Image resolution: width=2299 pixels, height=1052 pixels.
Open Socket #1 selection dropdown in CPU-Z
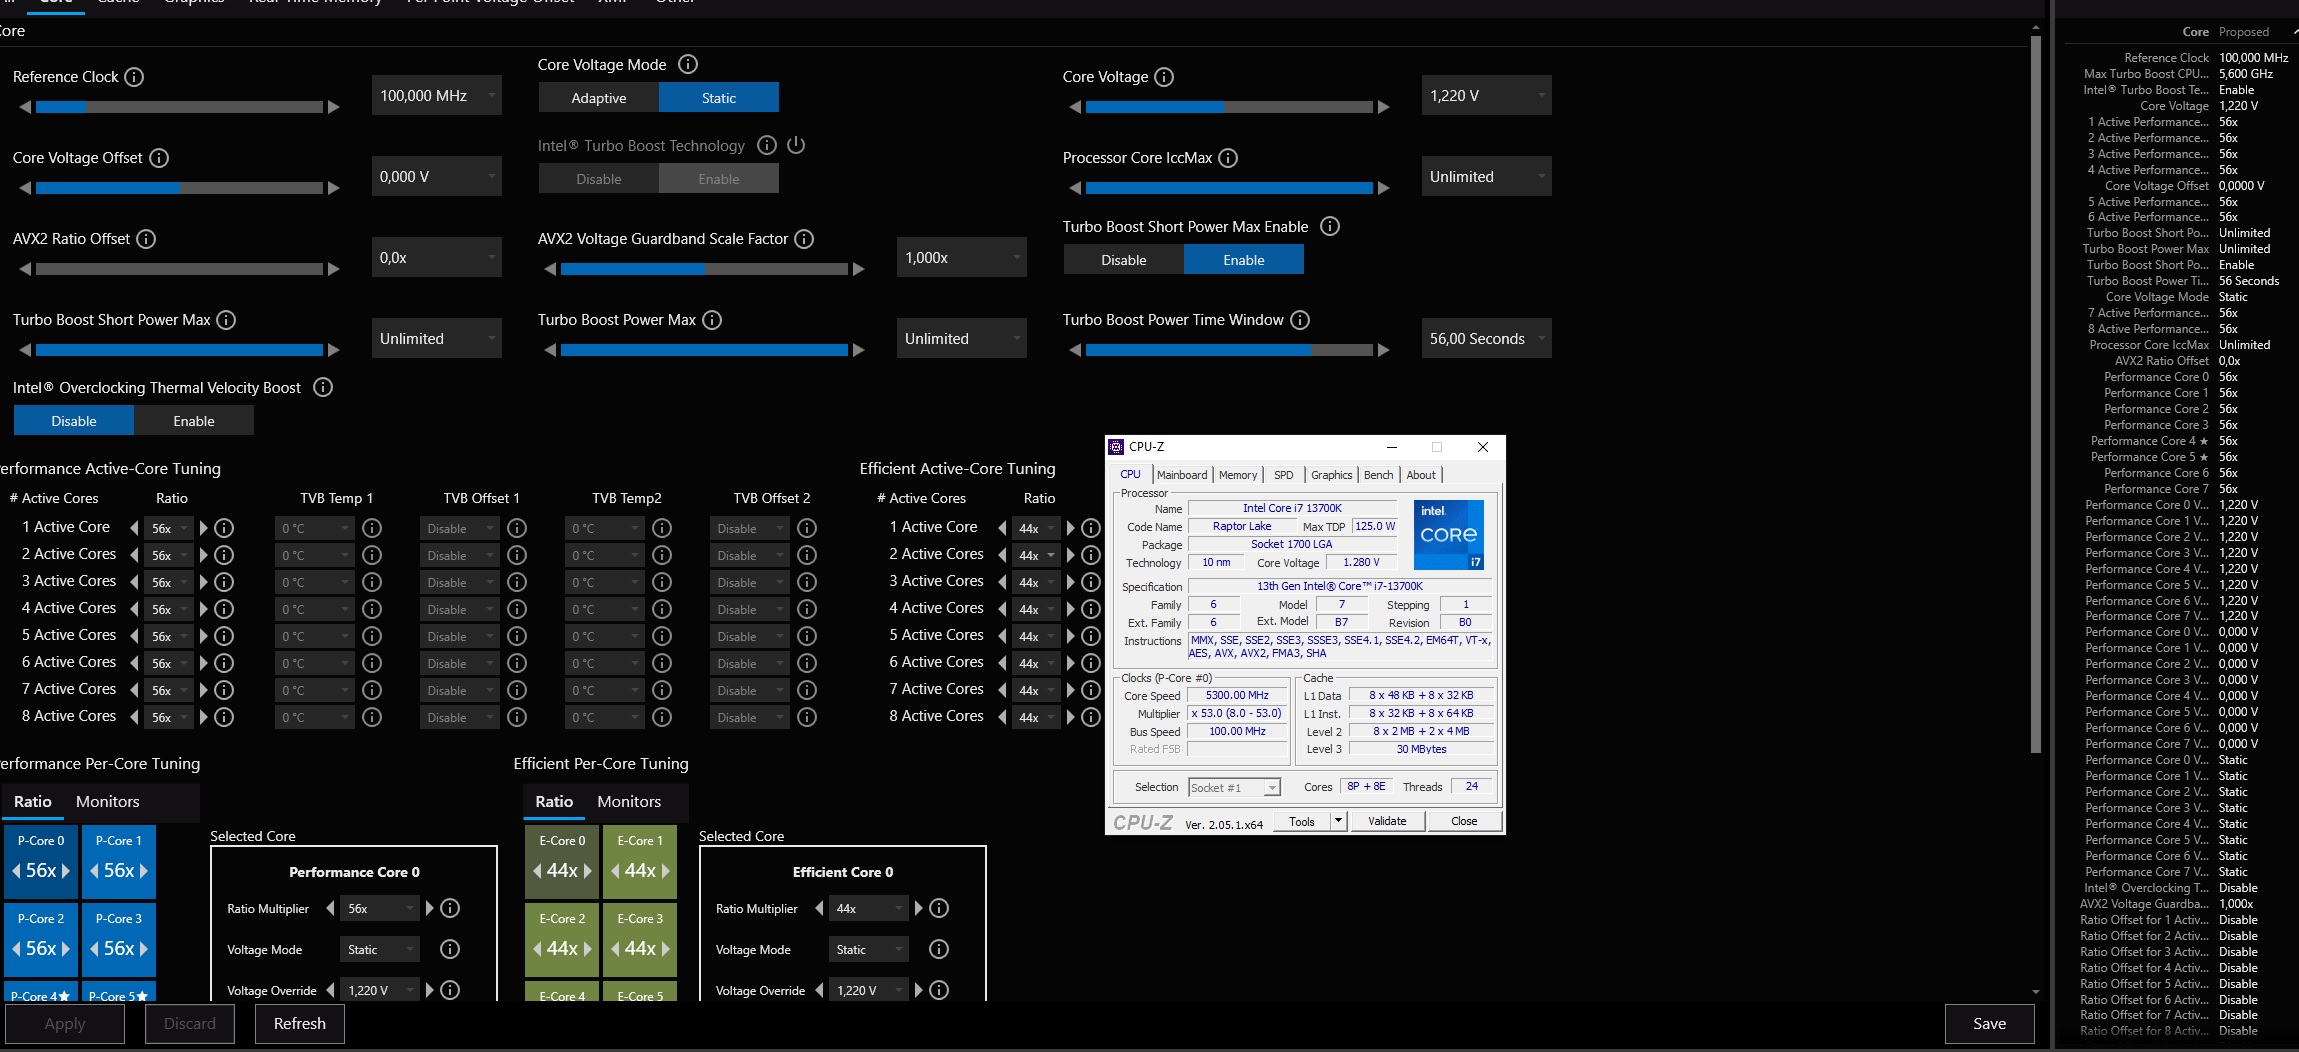click(1234, 788)
